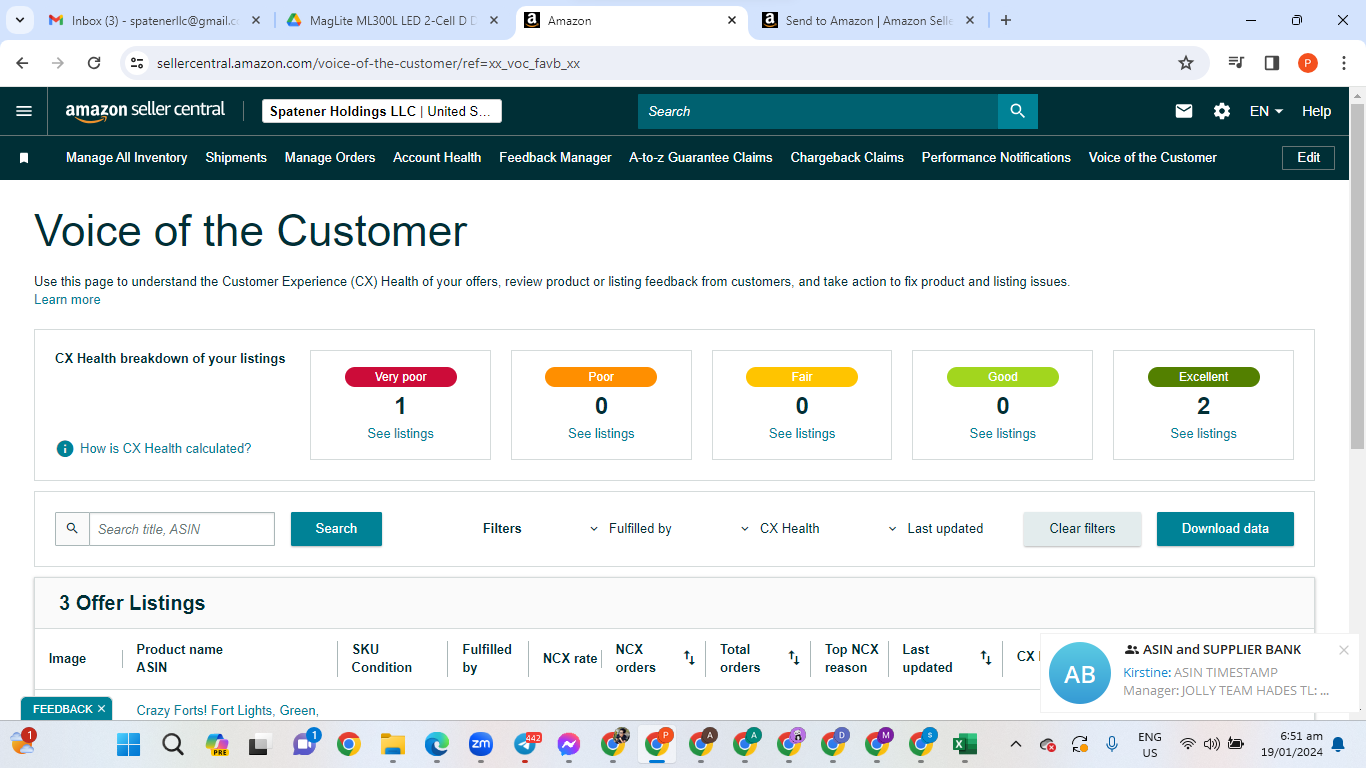Go to A-to-z Guarantee Claims
1366x768 pixels.
(x=701, y=158)
